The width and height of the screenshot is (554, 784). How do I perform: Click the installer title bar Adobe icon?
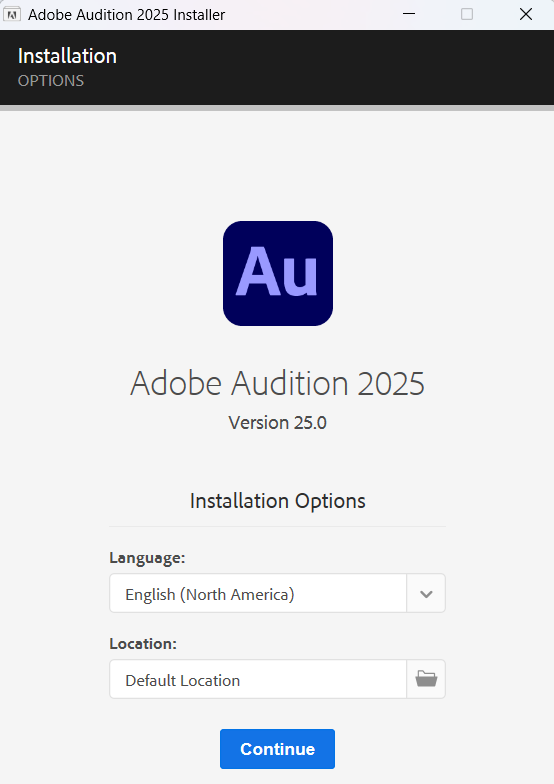(x=12, y=14)
